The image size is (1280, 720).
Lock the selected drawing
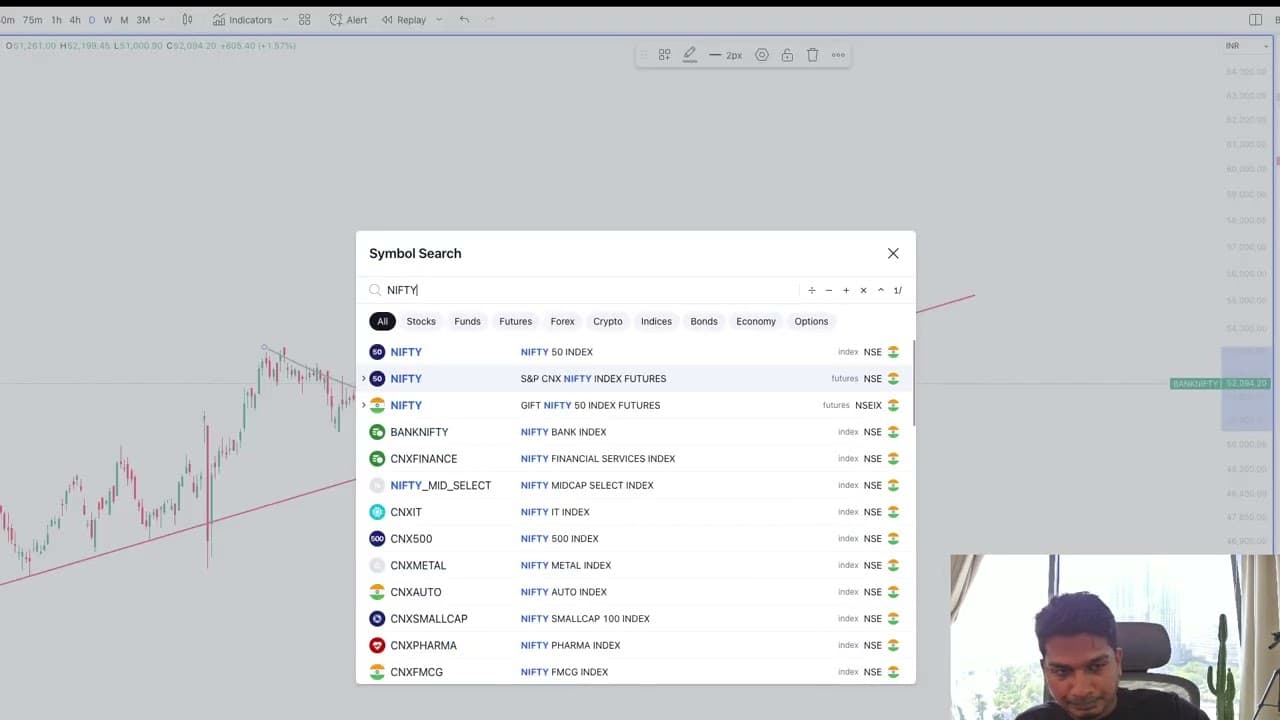[787, 55]
